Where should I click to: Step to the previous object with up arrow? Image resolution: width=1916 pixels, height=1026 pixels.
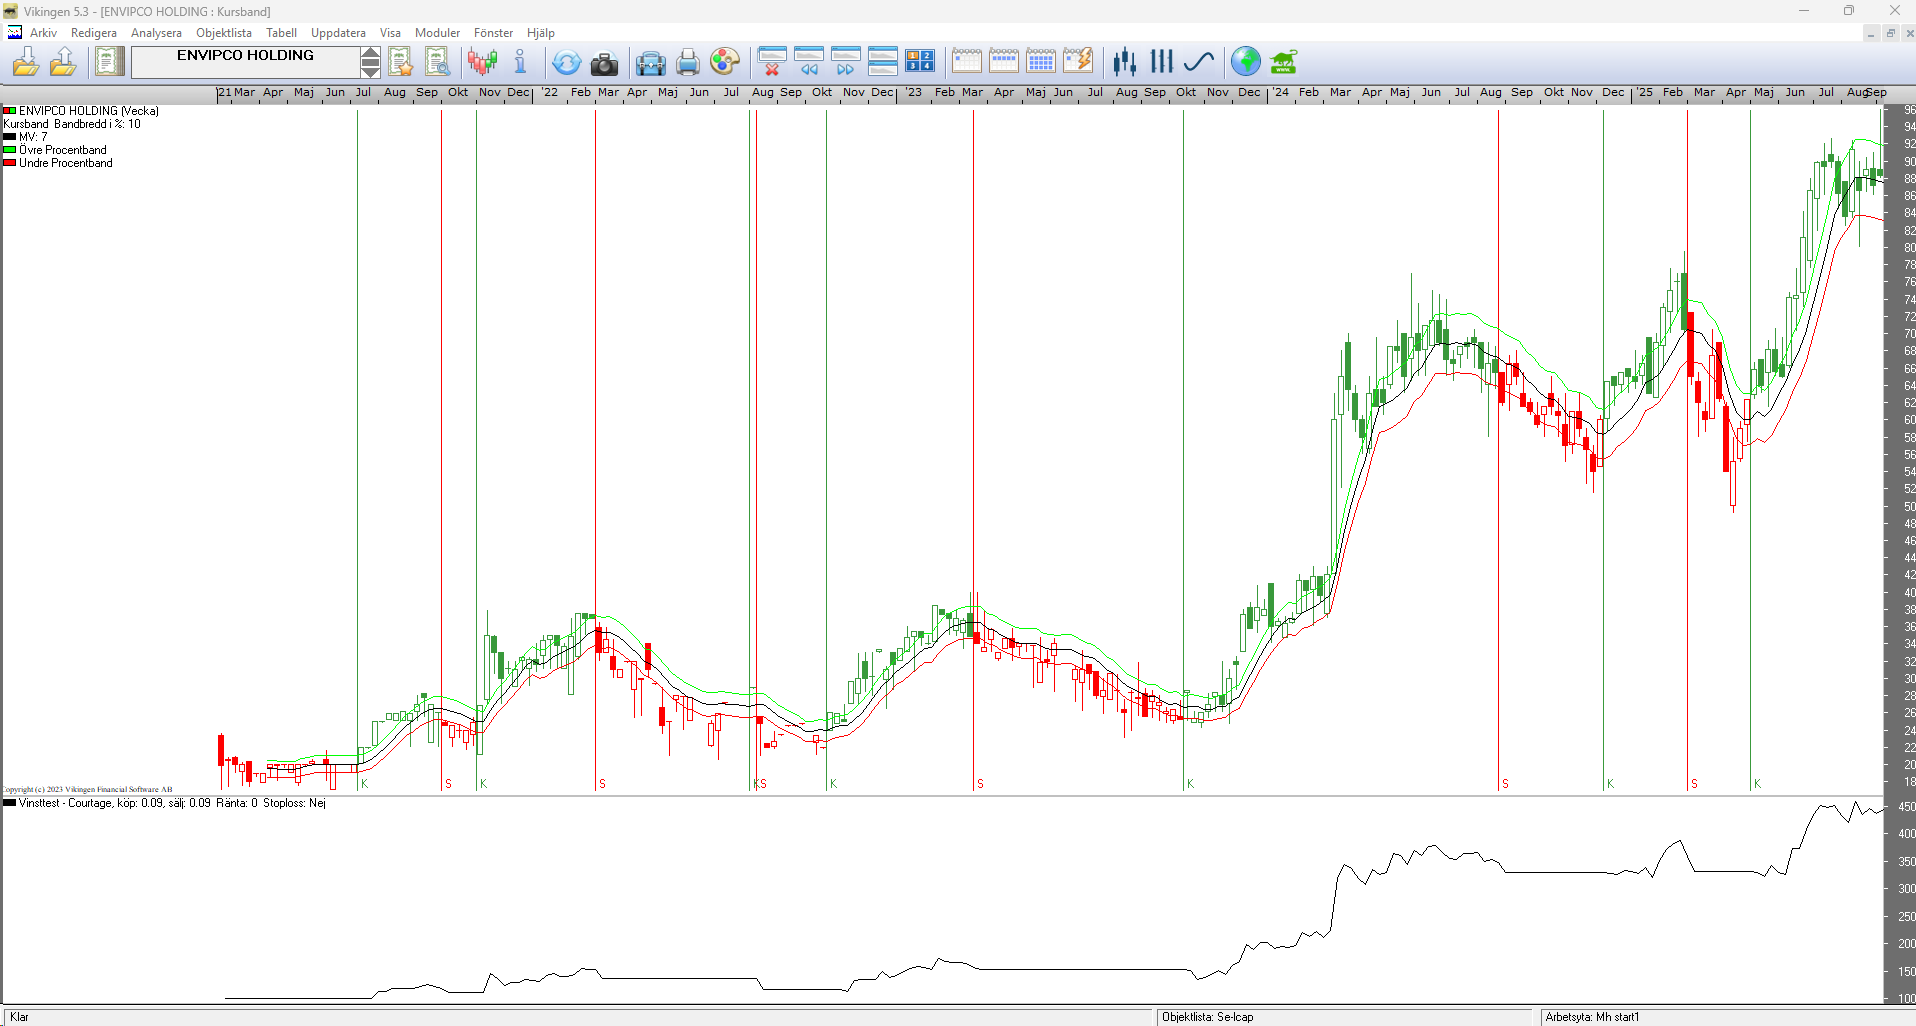(370, 54)
